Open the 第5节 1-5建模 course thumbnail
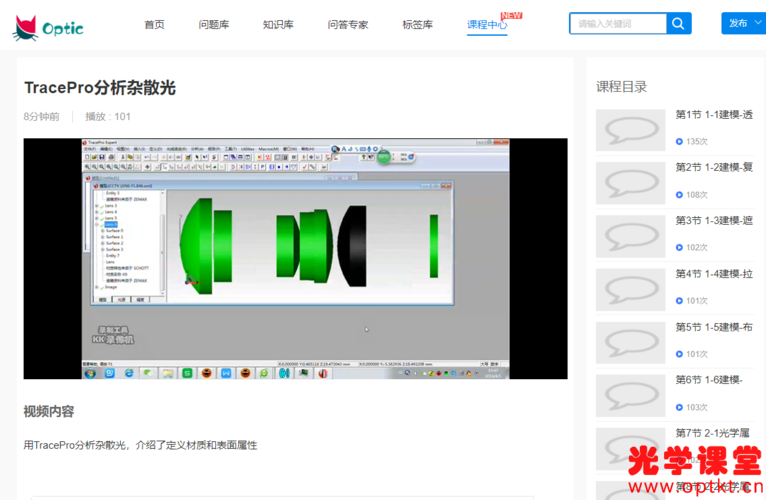This screenshot has height=500, width=766. click(x=630, y=343)
